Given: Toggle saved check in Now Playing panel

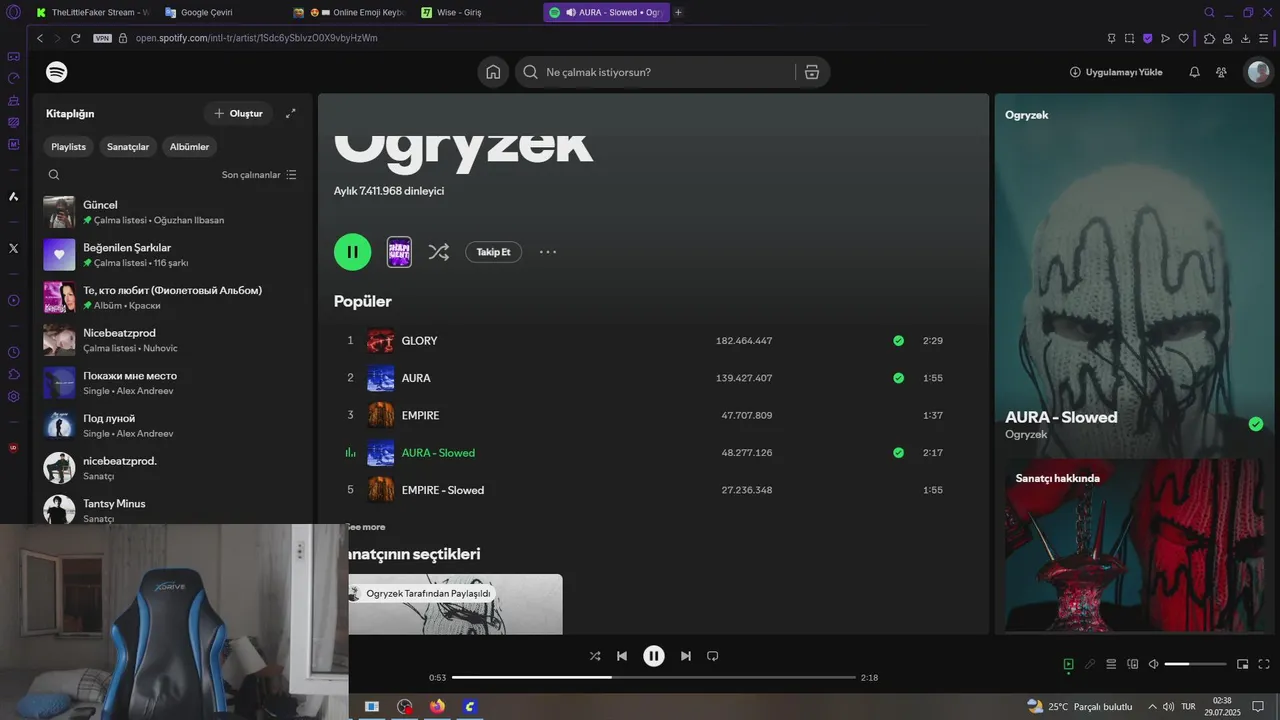Looking at the screenshot, I should point(1256,424).
